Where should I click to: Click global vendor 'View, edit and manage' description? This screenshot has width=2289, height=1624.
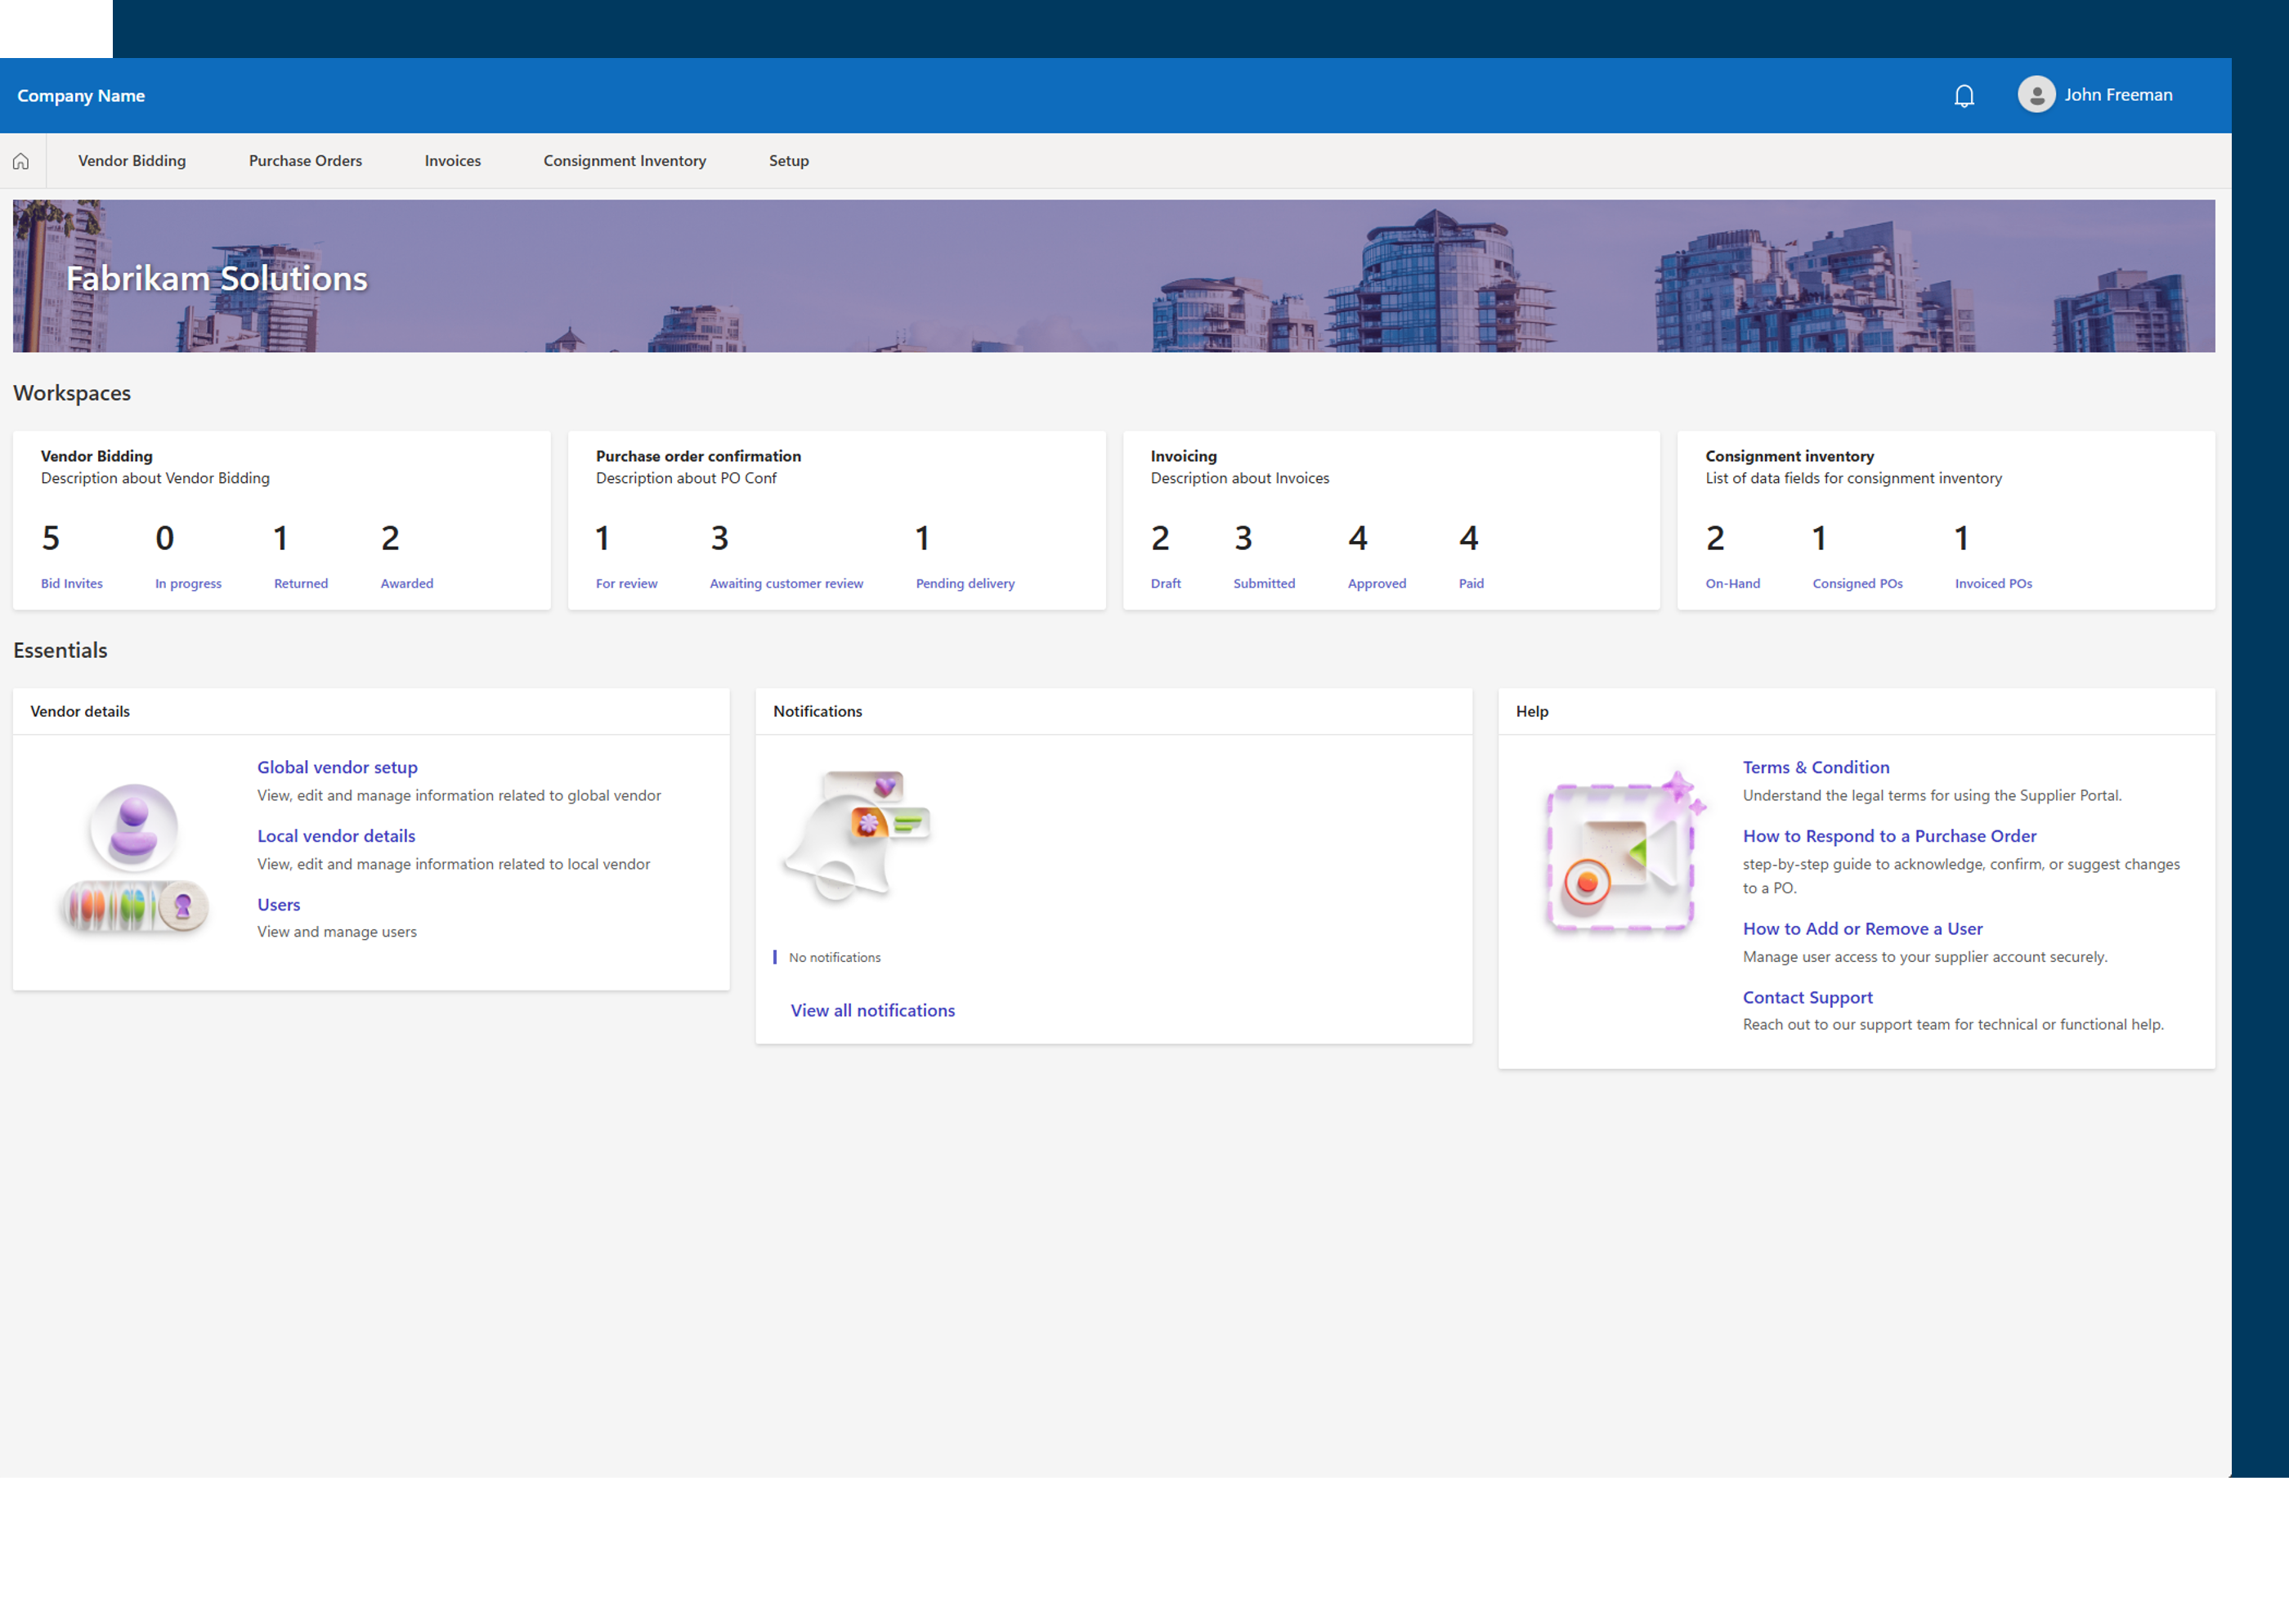[x=459, y=796]
